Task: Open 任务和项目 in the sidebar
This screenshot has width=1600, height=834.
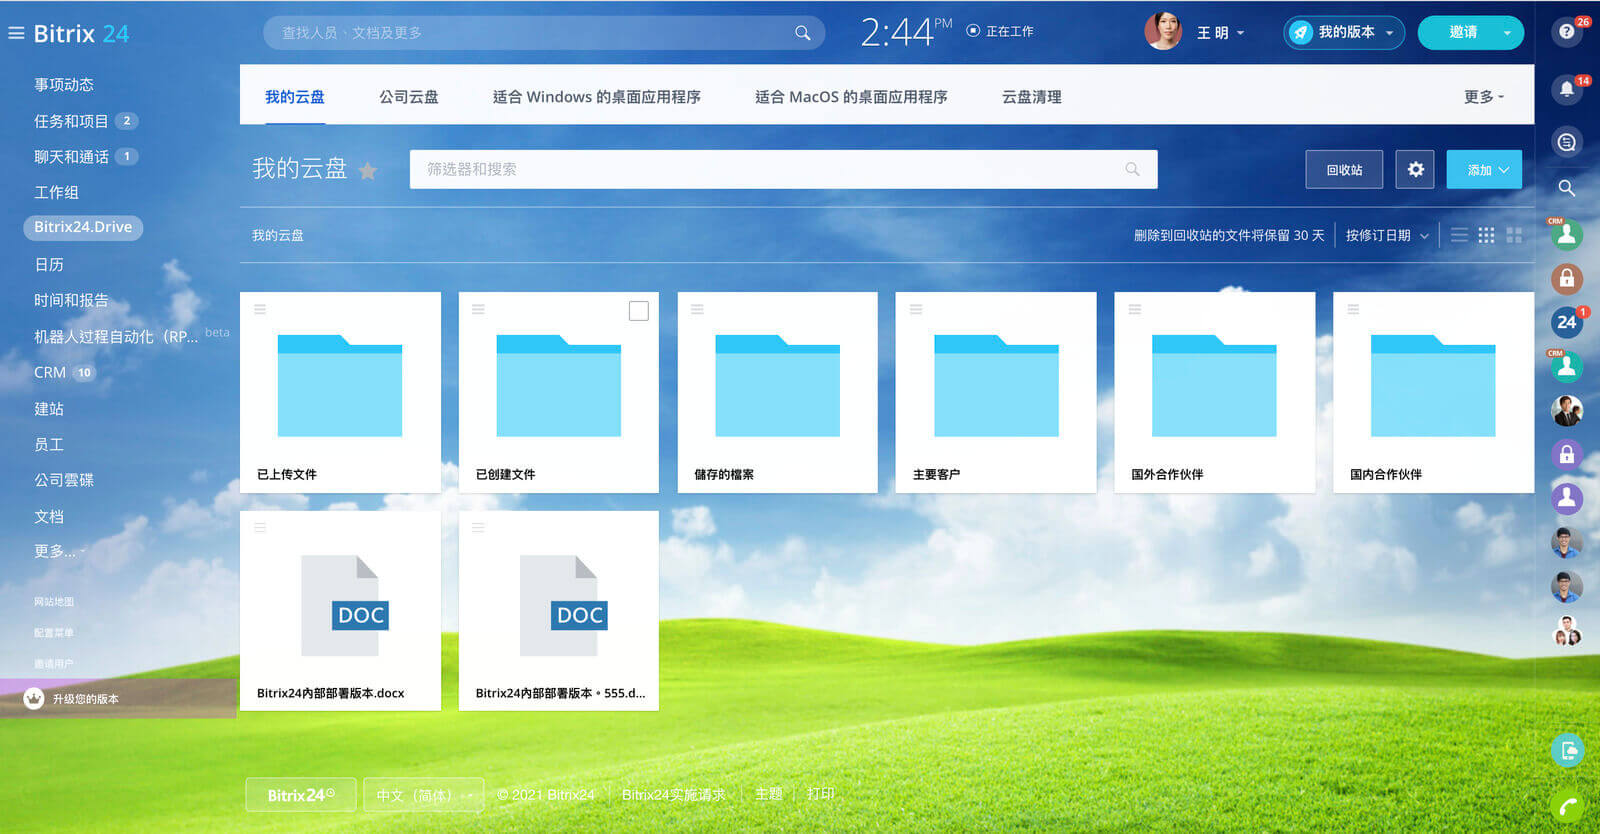Action: click(71, 121)
